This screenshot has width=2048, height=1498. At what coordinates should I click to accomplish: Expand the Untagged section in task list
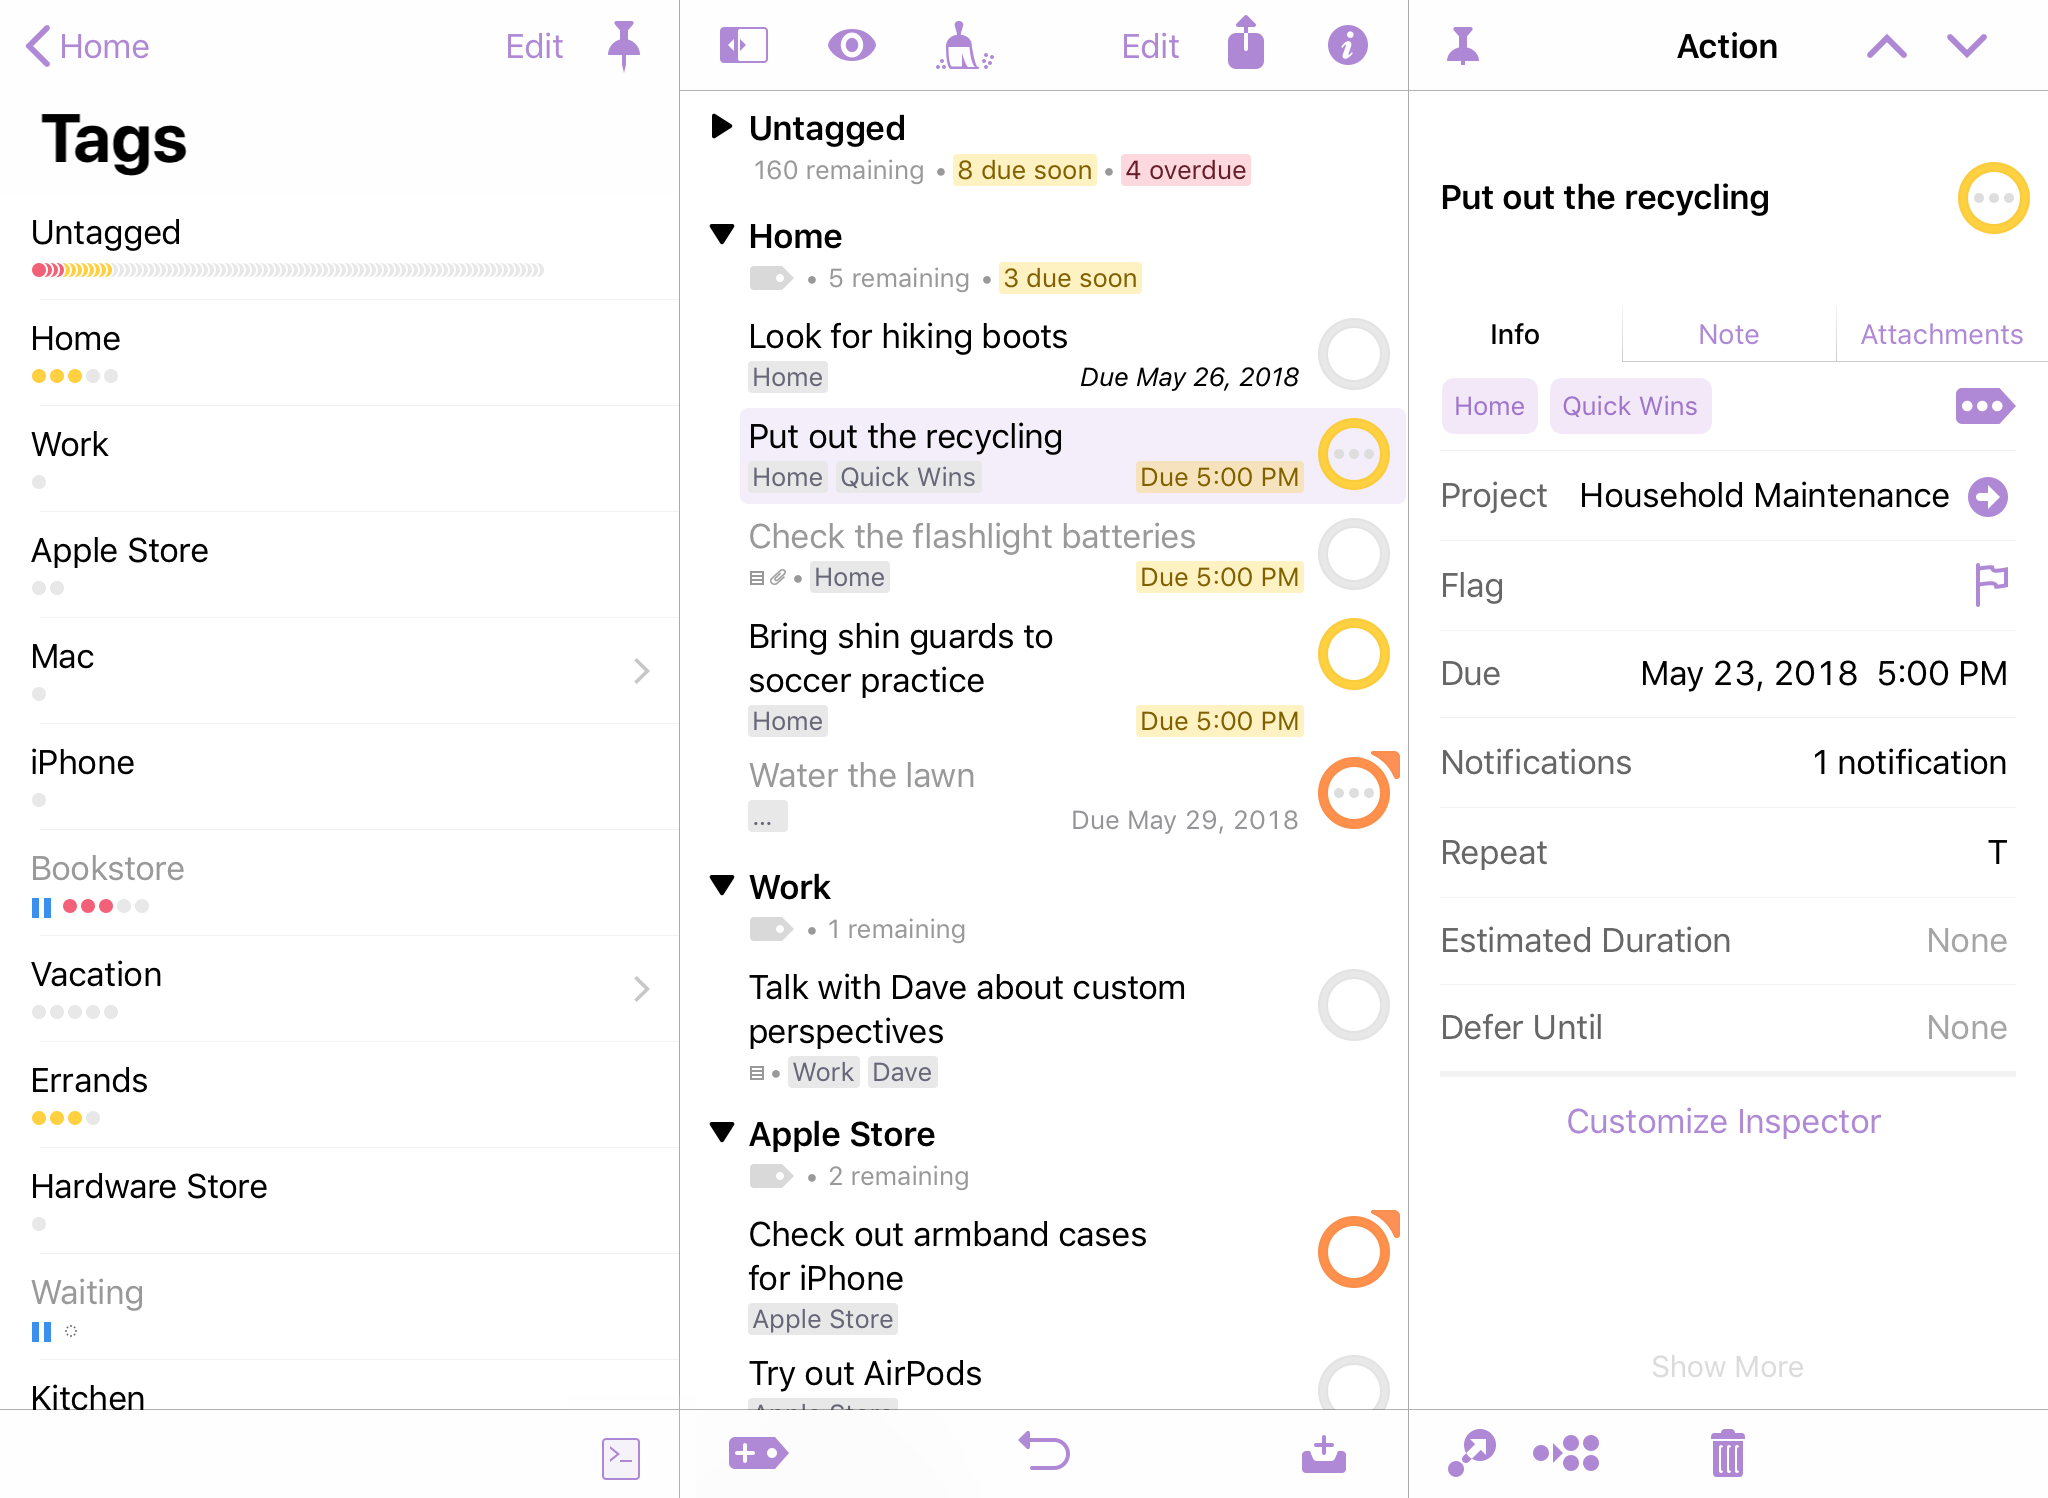tap(723, 126)
